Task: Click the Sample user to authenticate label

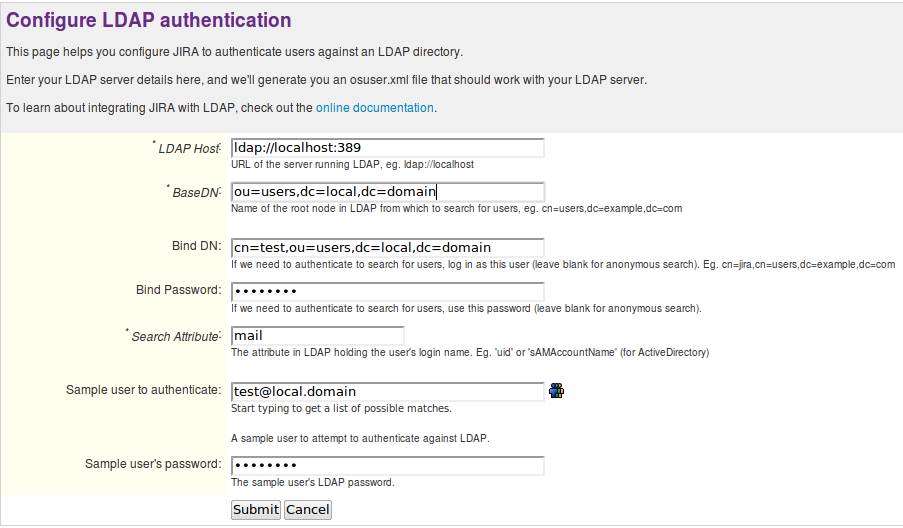Action: click(143, 390)
